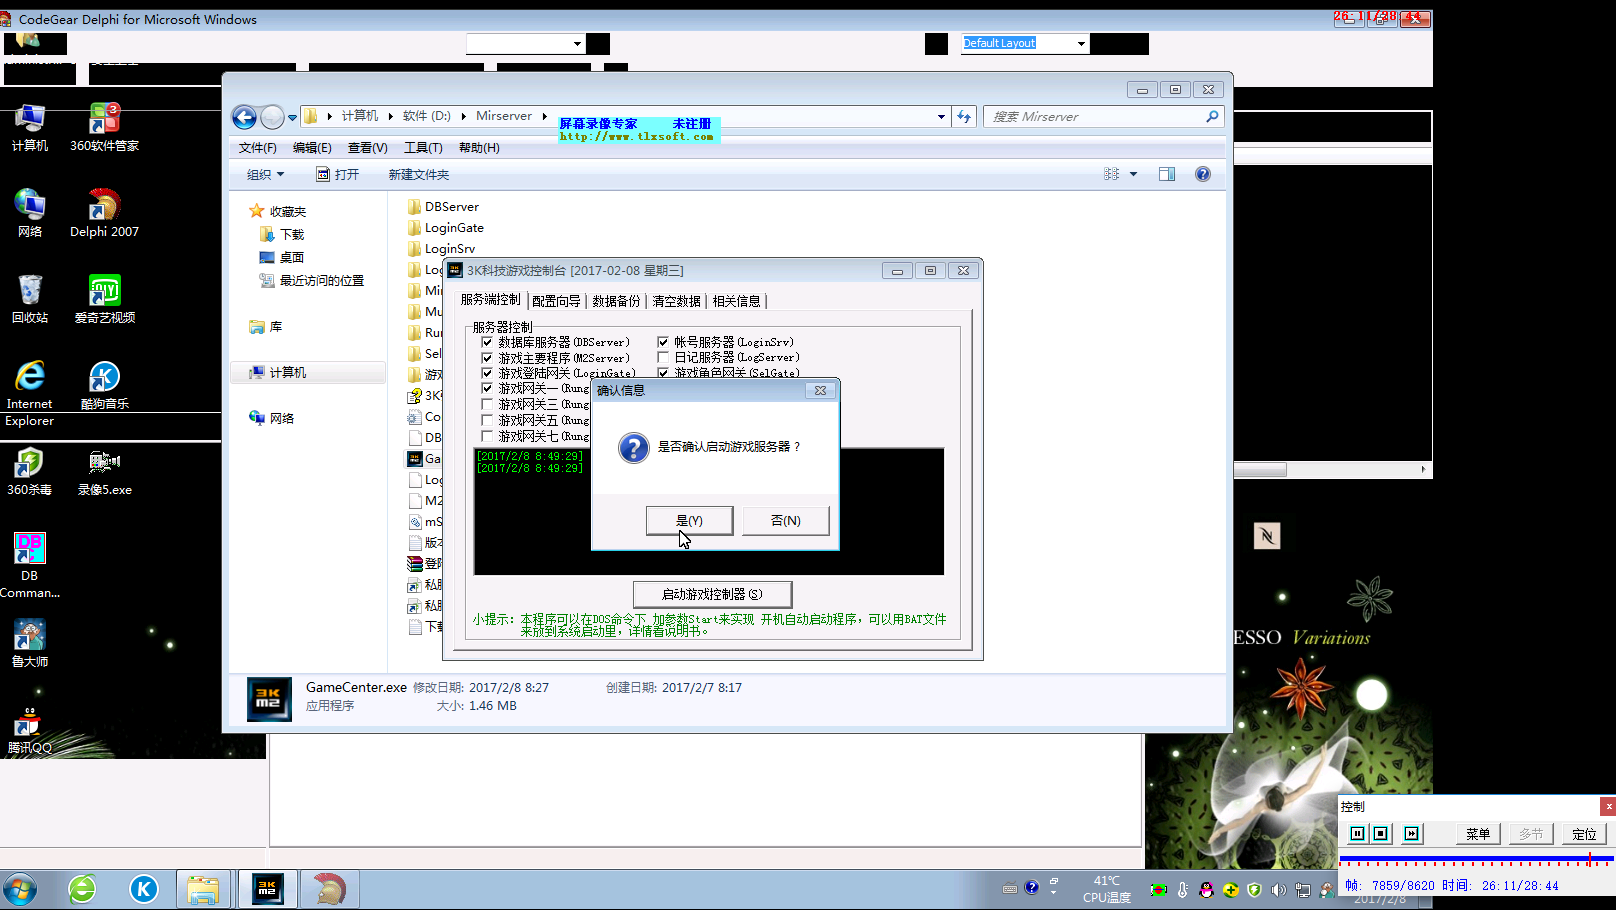The height and width of the screenshot is (910, 1616).
Task: Enable 游戏网关五 checkbox
Action: pyautogui.click(x=487, y=420)
